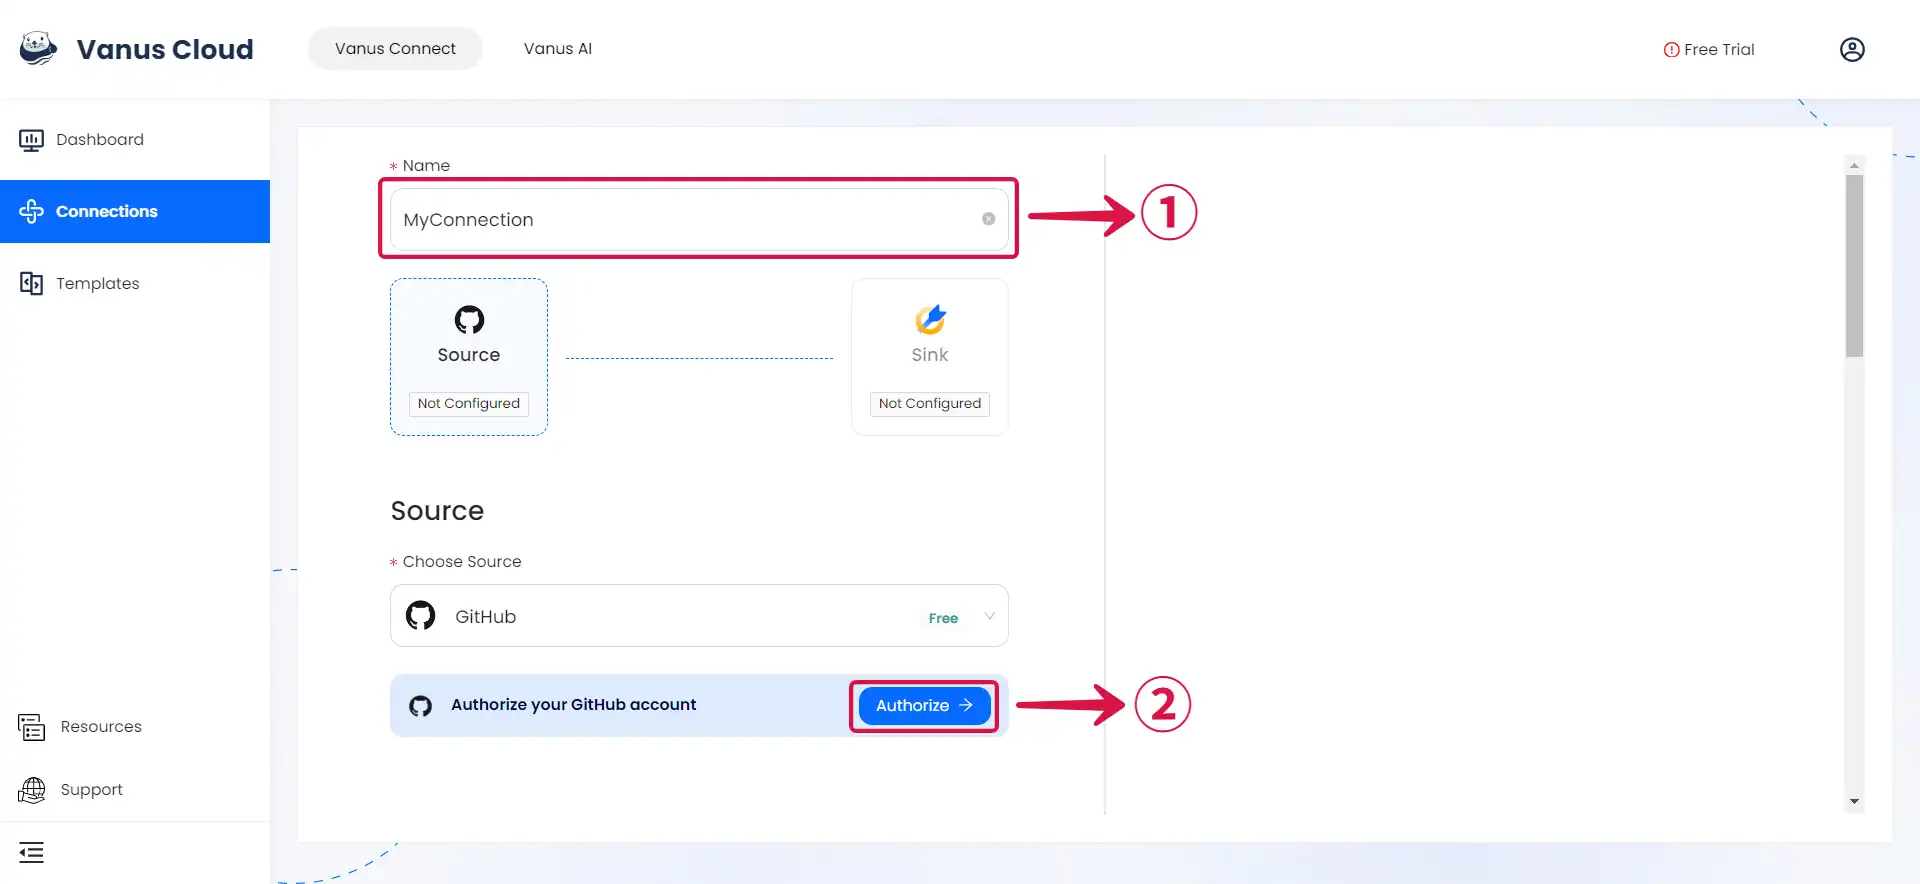Click the Connections sidebar icon
The image size is (1920, 884).
pyautogui.click(x=31, y=211)
